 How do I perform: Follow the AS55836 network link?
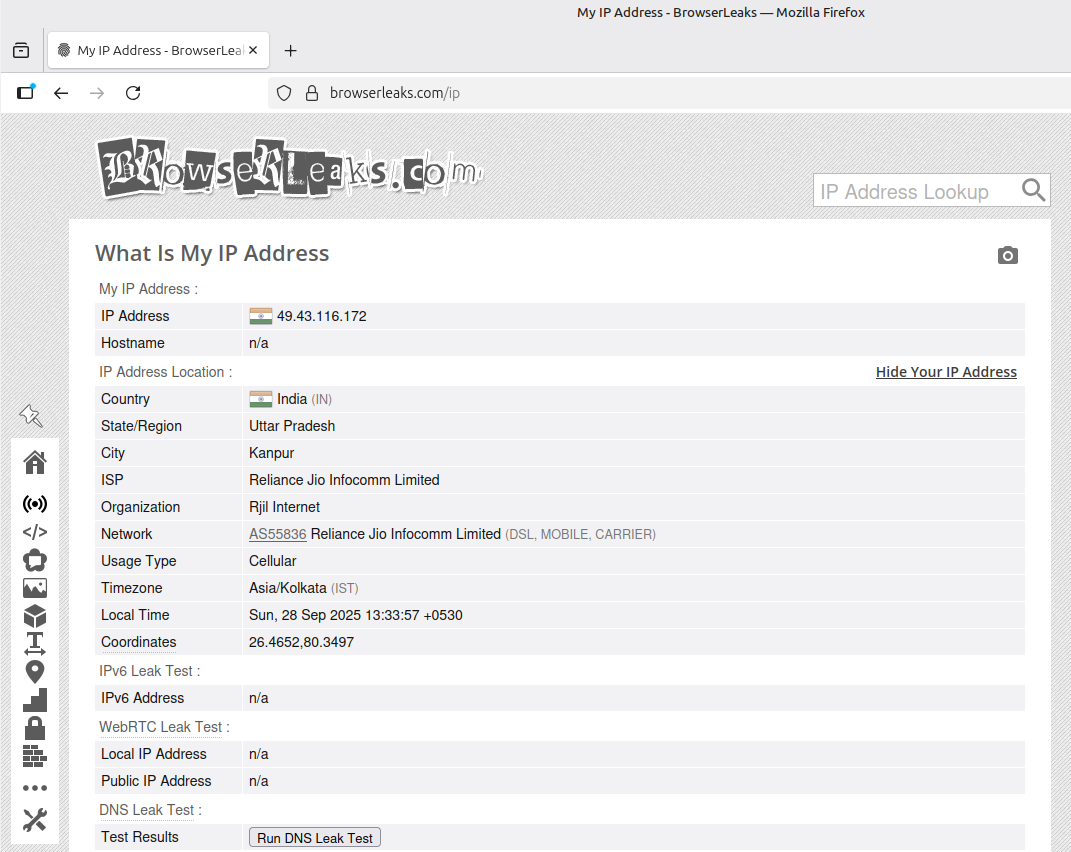pyautogui.click(x=278, y=534)
